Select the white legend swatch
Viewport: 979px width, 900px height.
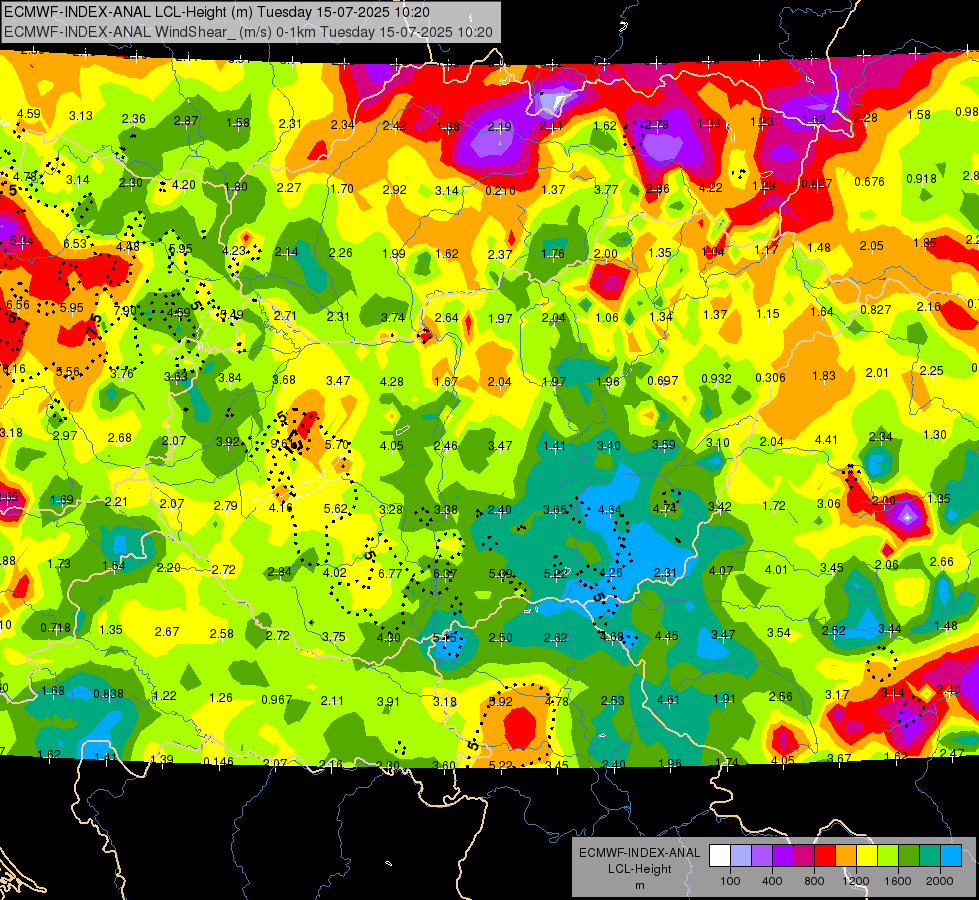[x=720, y=856]
